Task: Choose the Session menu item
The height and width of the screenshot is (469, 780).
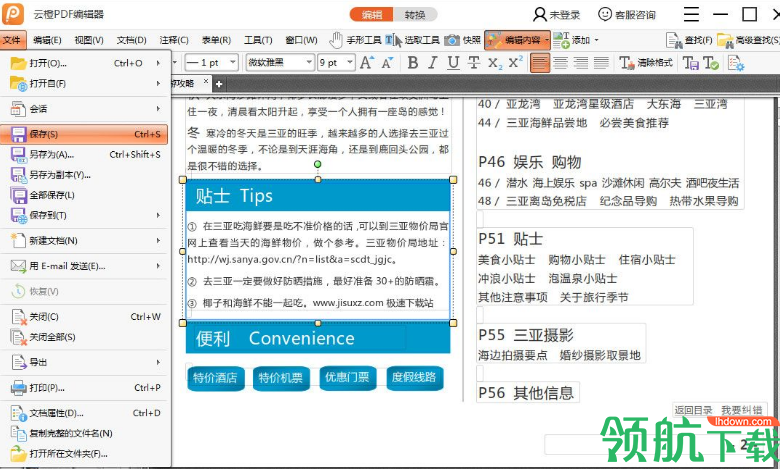Action: [x=85, y=109]
